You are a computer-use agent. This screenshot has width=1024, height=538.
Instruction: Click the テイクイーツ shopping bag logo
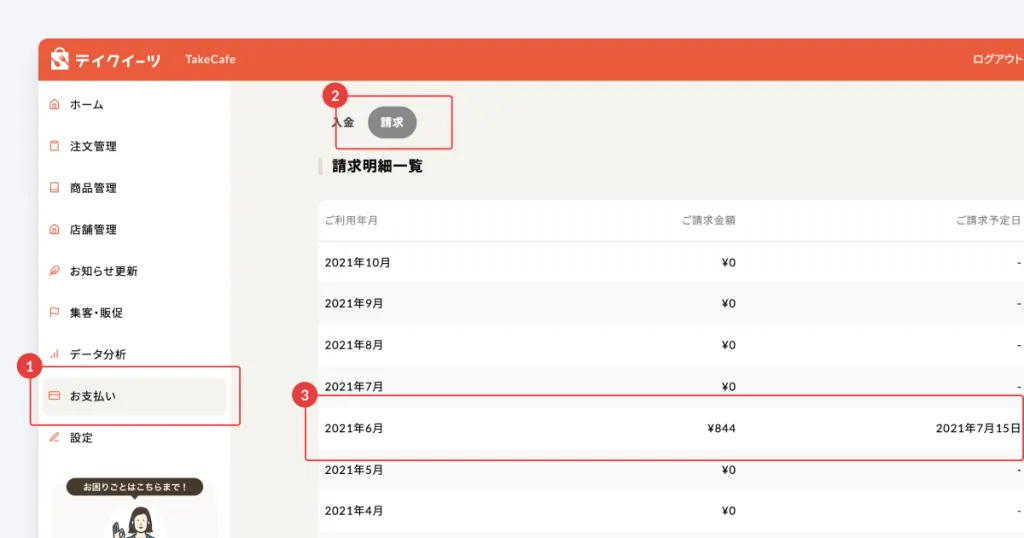coord(60,60)
